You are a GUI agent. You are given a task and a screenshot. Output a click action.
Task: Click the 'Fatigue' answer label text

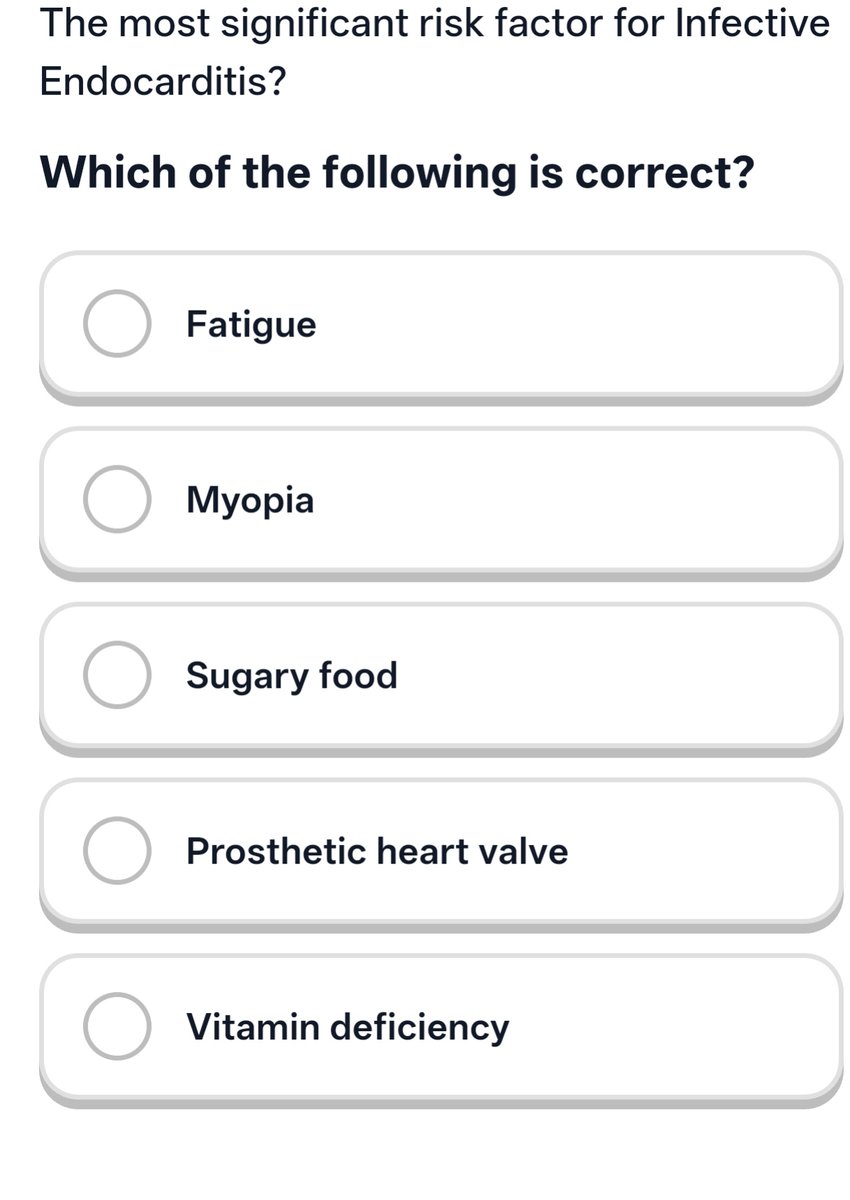(x=251, y=325)
